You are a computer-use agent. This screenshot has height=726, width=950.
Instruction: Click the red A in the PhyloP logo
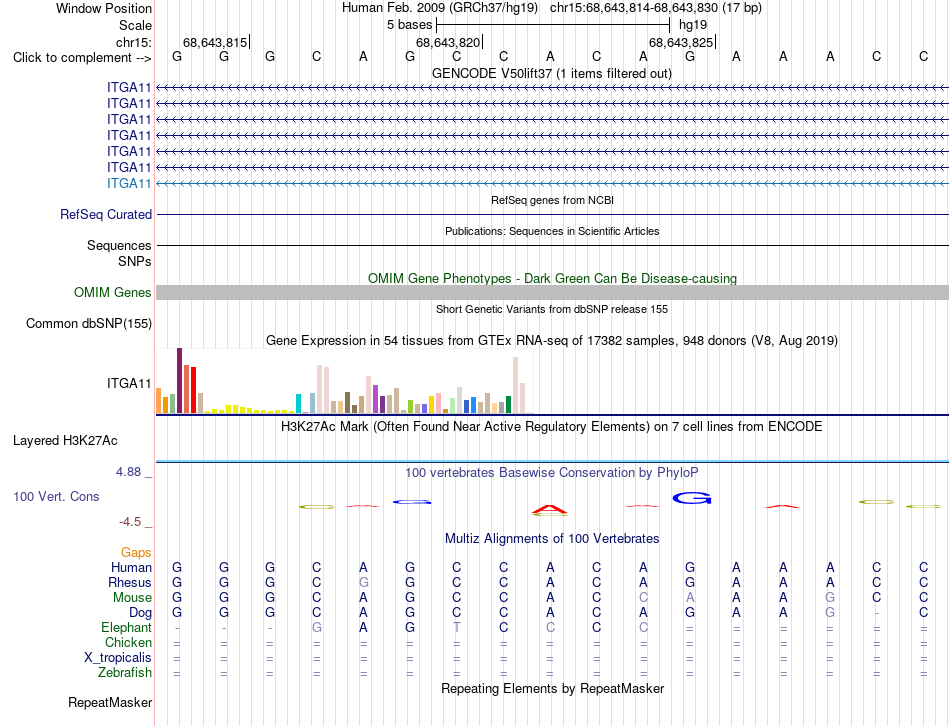(x=550, y=510)
